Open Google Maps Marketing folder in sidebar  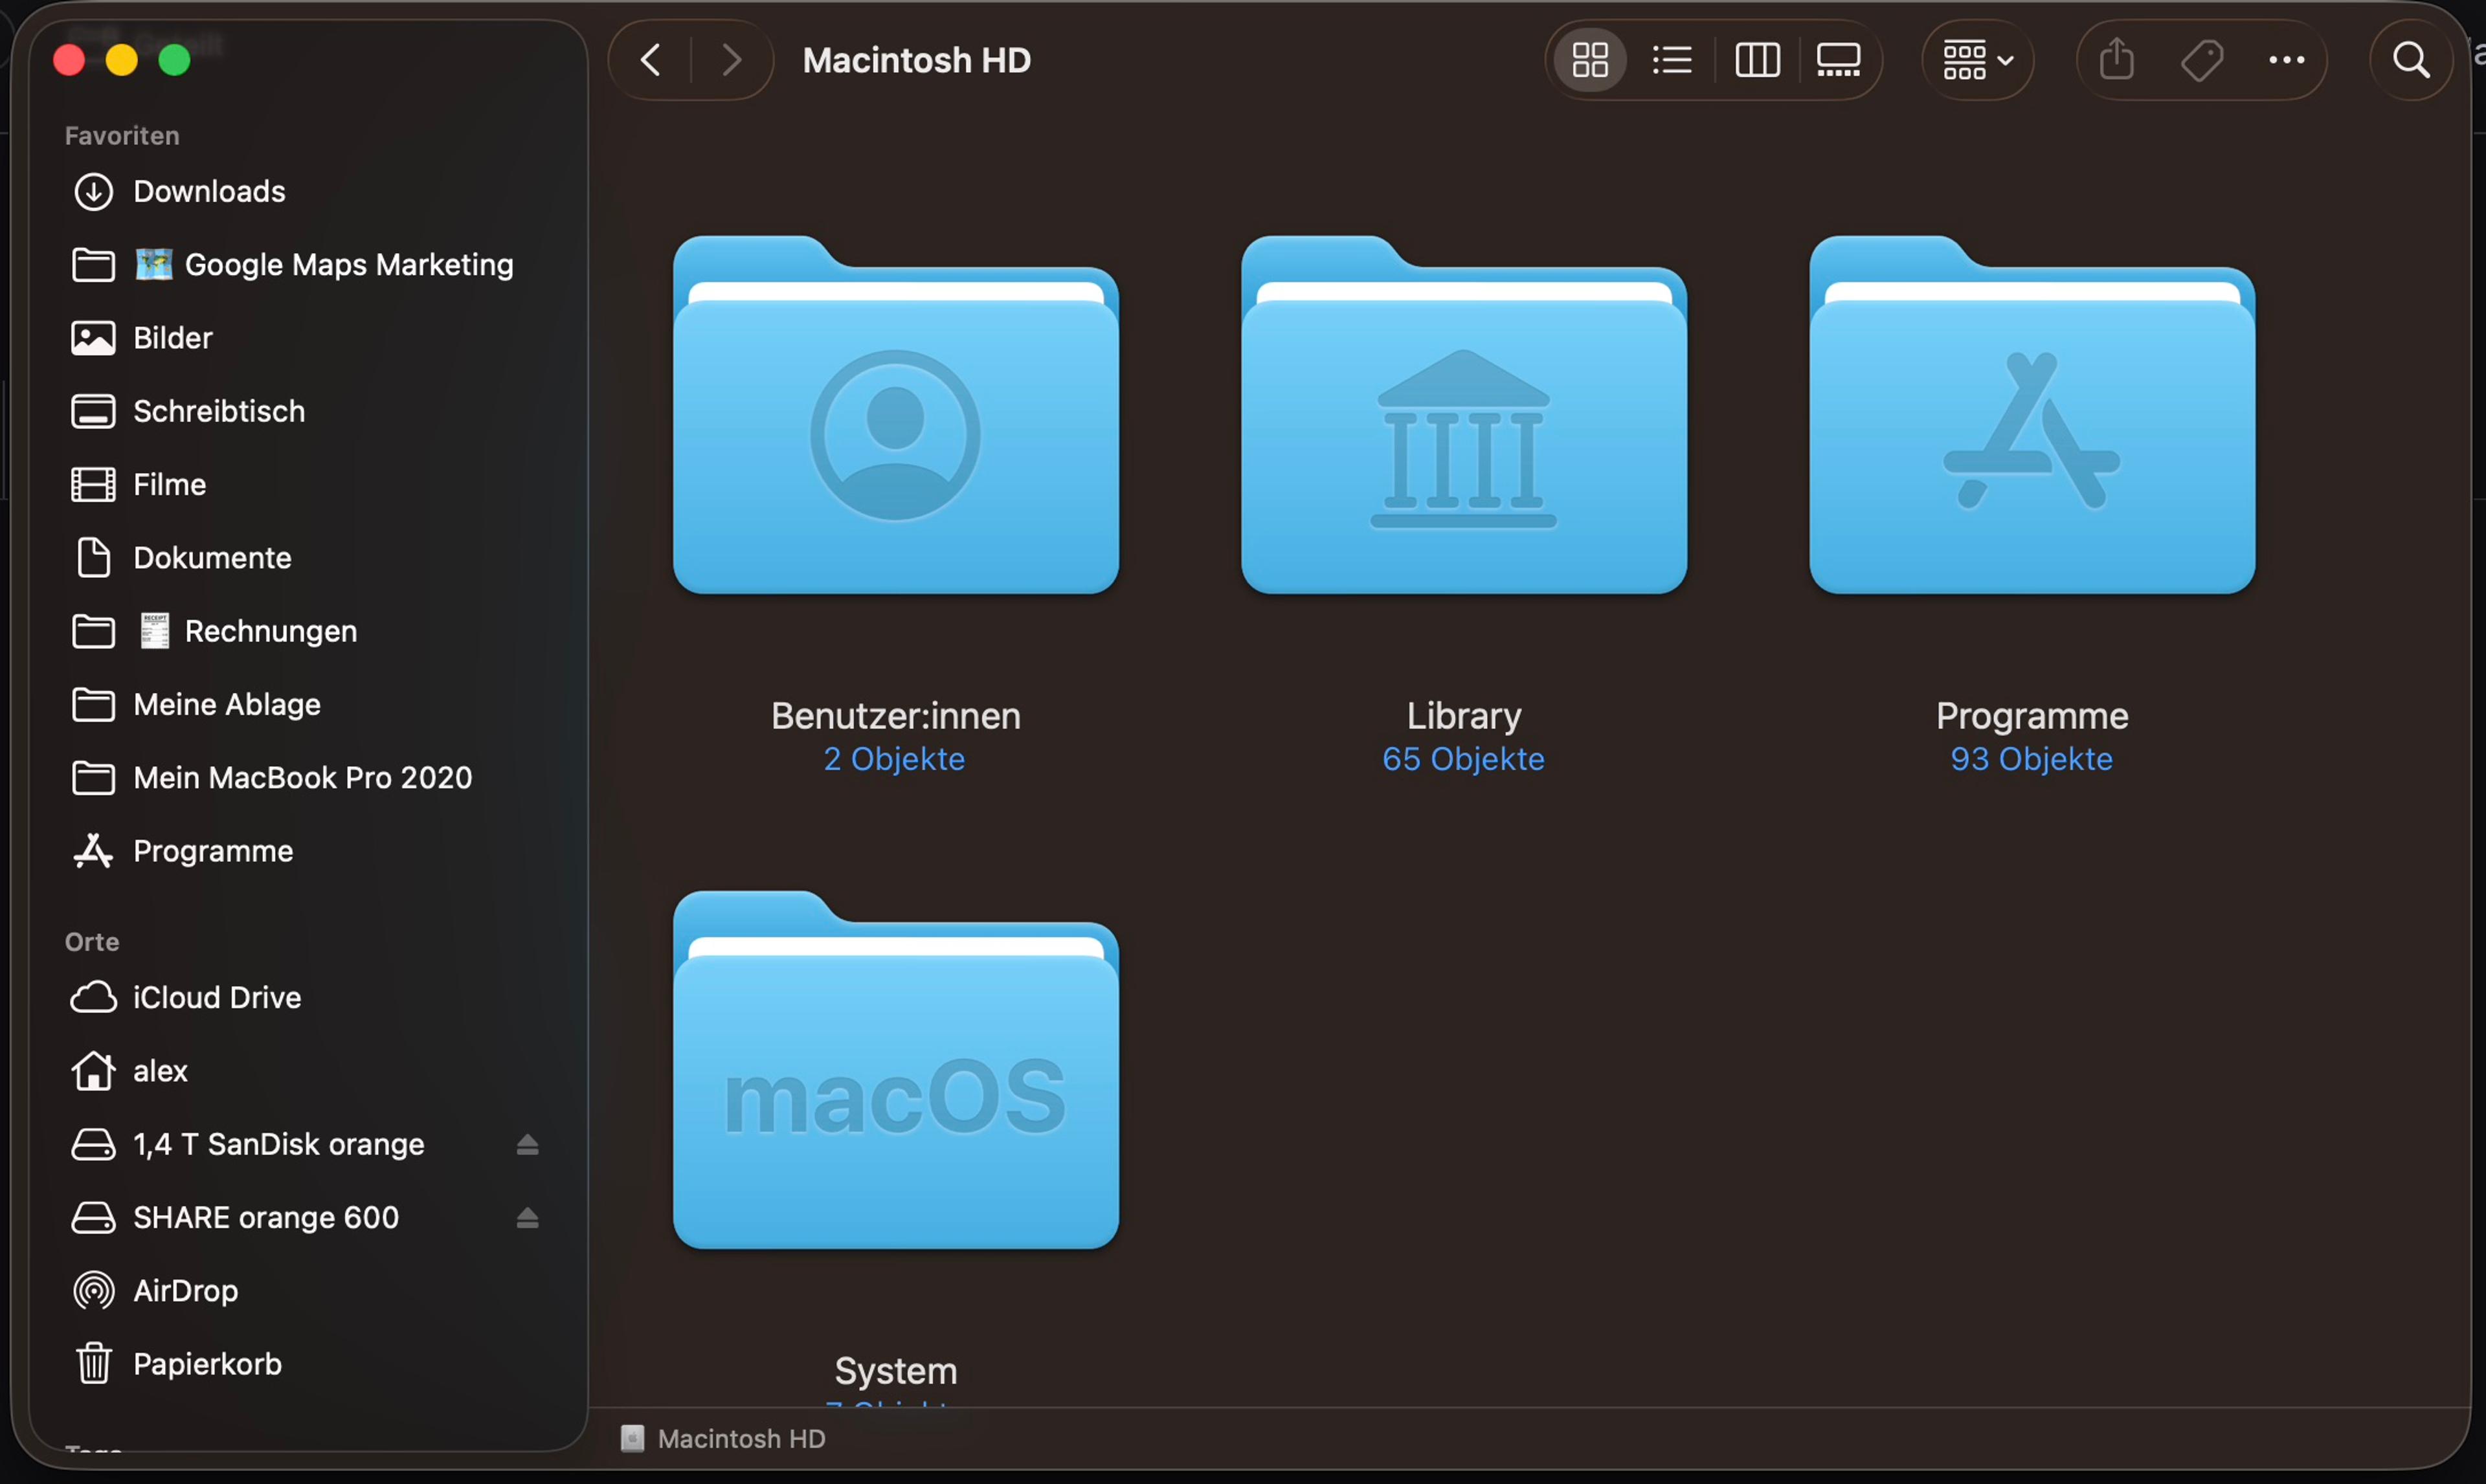308,265
